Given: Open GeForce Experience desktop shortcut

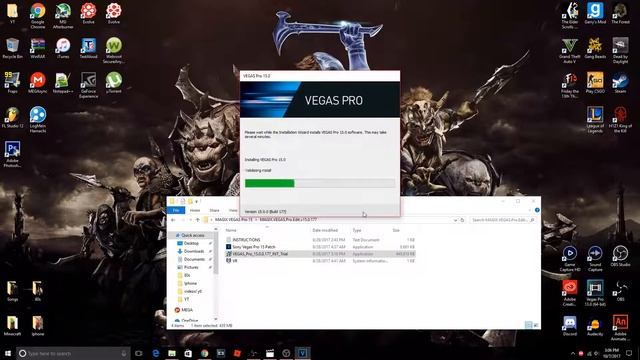Looking at the screenshot, I should point(88,85).
